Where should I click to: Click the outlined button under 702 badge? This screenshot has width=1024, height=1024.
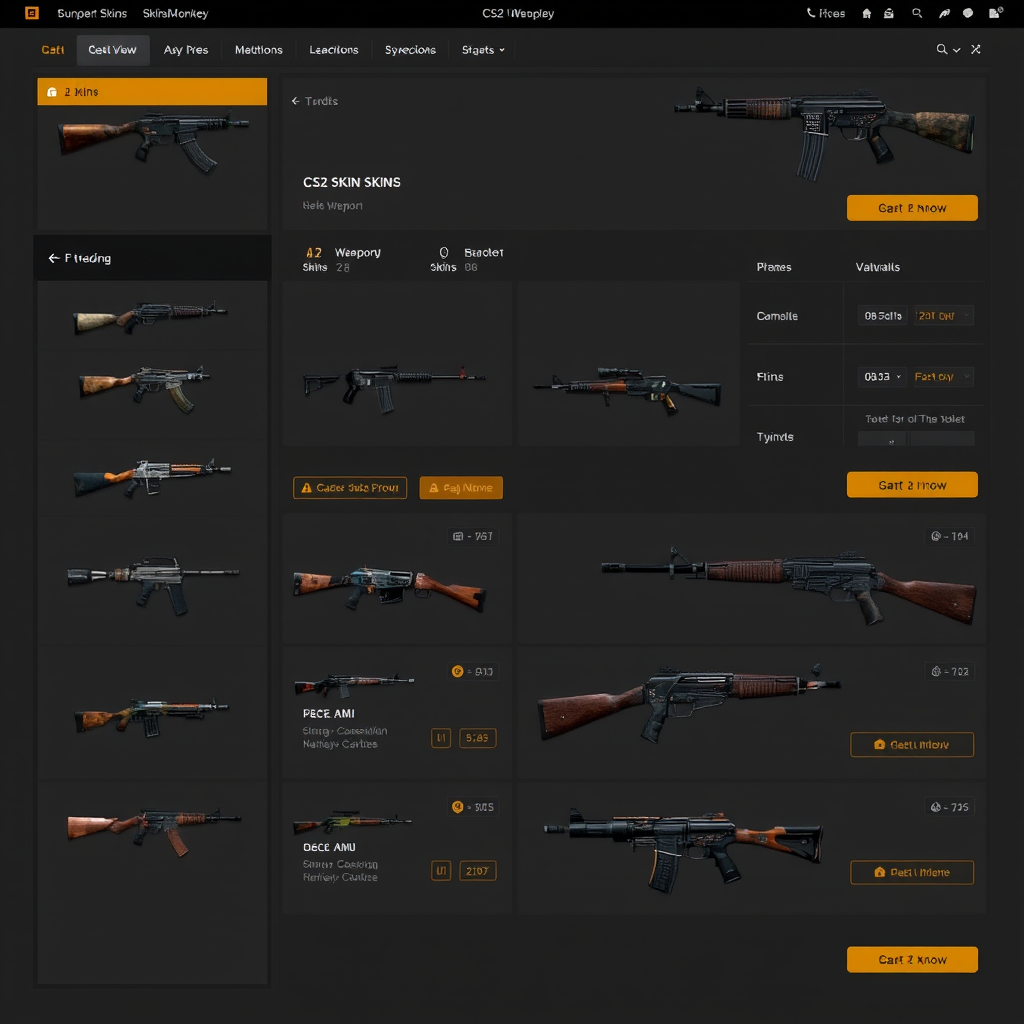pos(912,744)
